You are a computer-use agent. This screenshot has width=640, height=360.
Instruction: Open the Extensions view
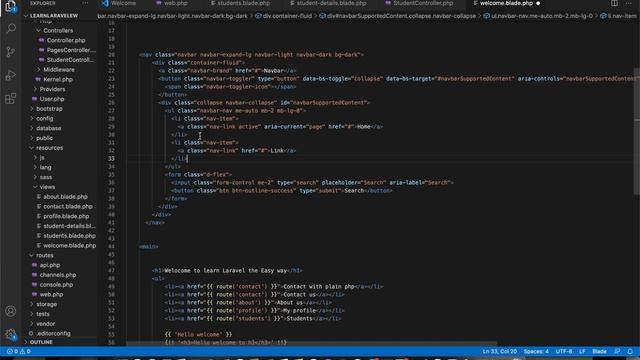pos(11,98)
